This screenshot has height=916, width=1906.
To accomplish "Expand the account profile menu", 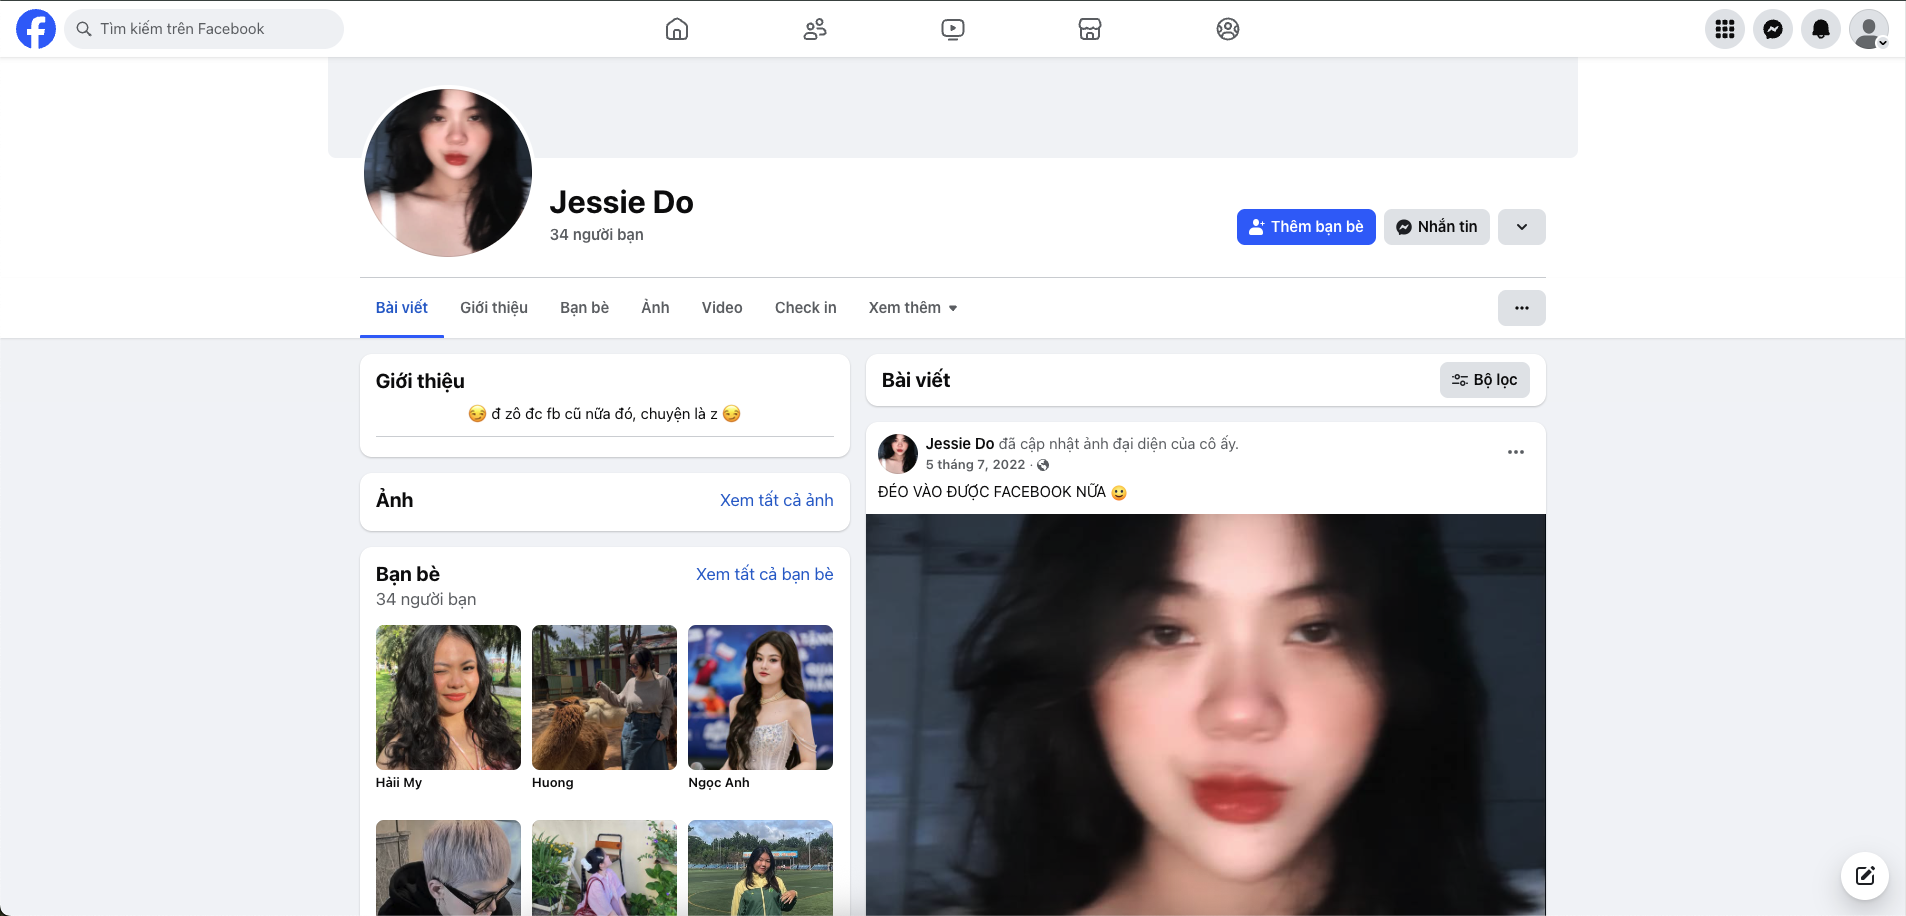I will tap(1869, 29).
